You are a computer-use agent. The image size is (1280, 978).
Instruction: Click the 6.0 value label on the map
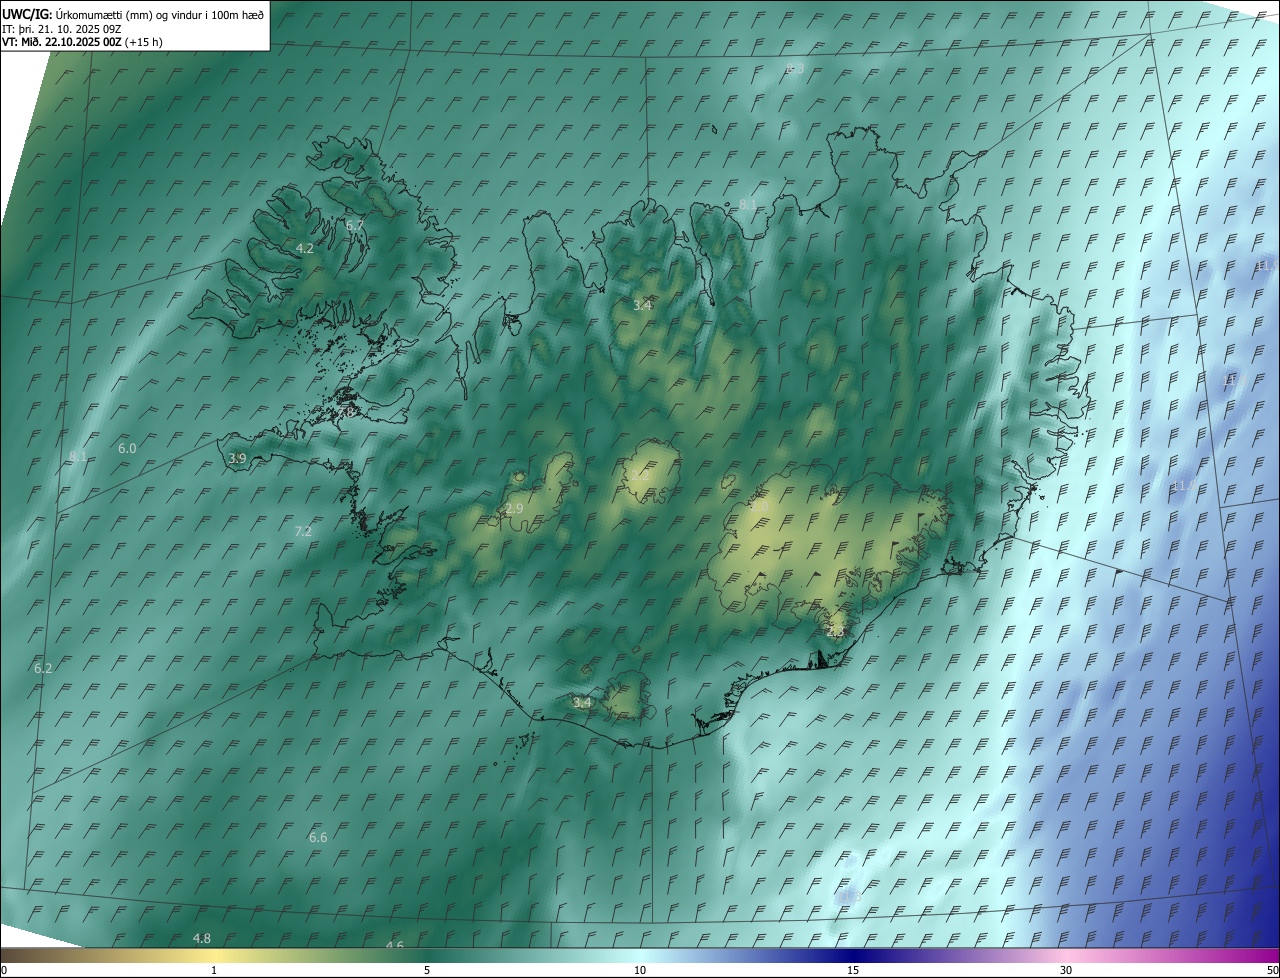[127, 448]
